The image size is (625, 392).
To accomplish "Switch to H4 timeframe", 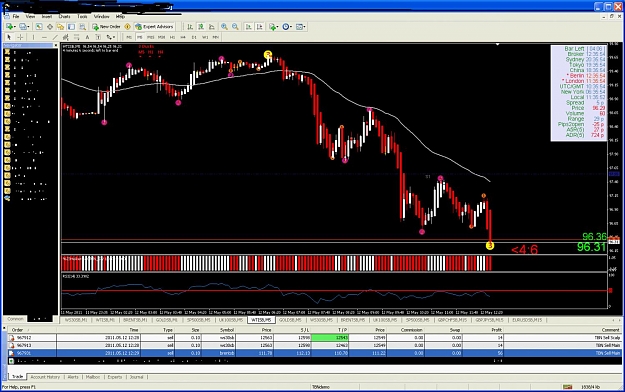I will coord(183,37).
